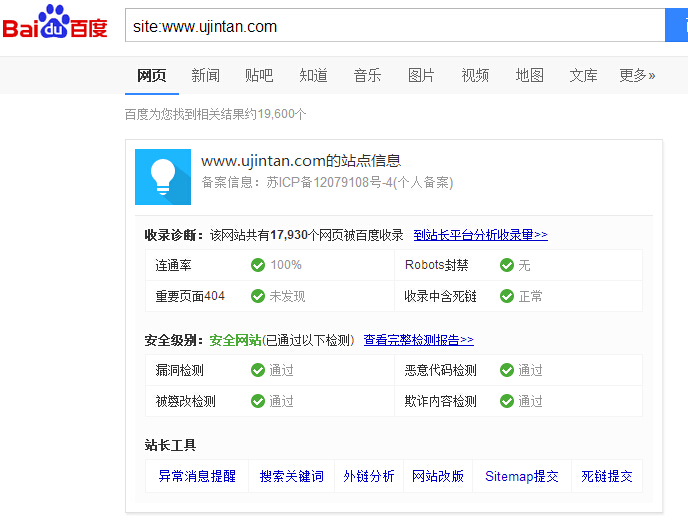Expand the 更多» categories menu
688x529 pixels.
coord(637,75)
